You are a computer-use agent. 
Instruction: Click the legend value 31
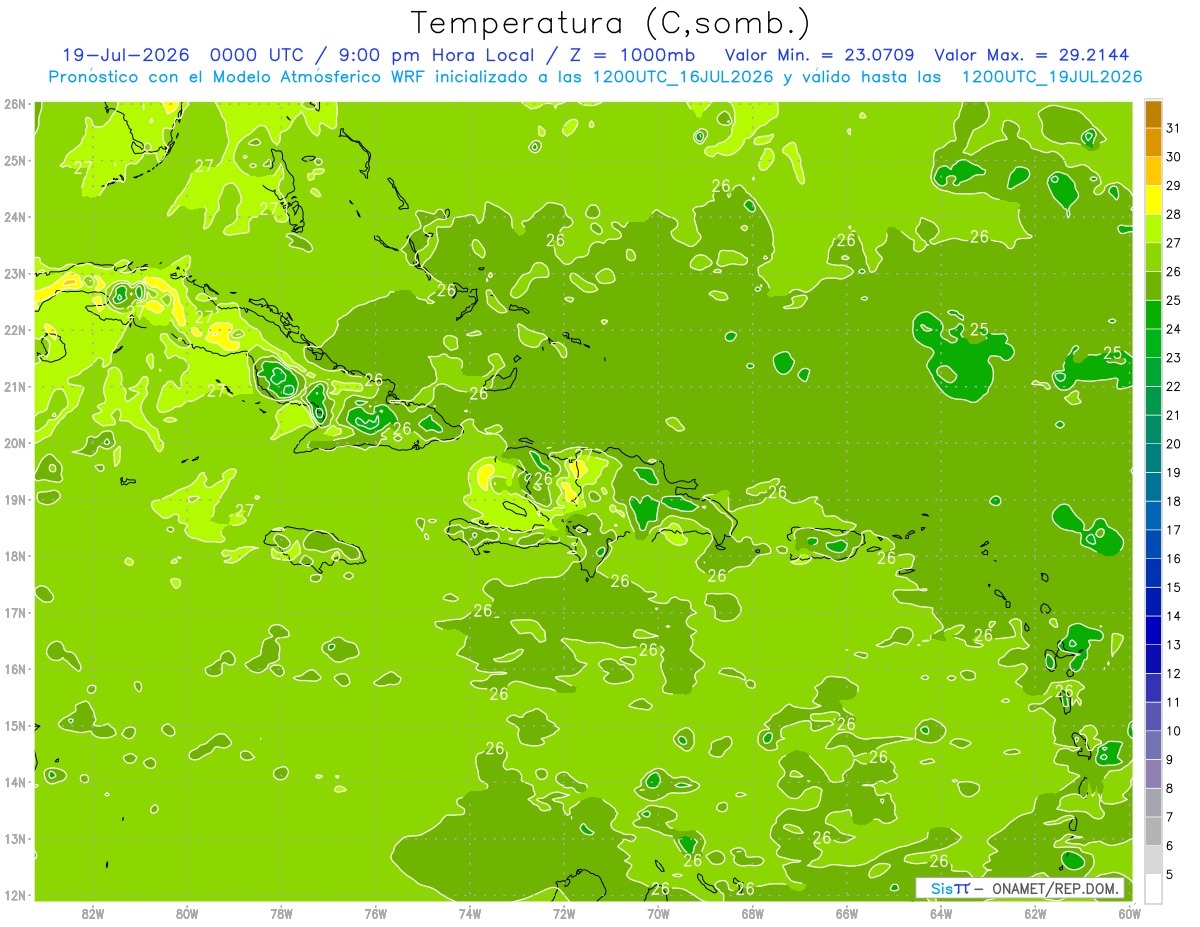[1174, 128]
